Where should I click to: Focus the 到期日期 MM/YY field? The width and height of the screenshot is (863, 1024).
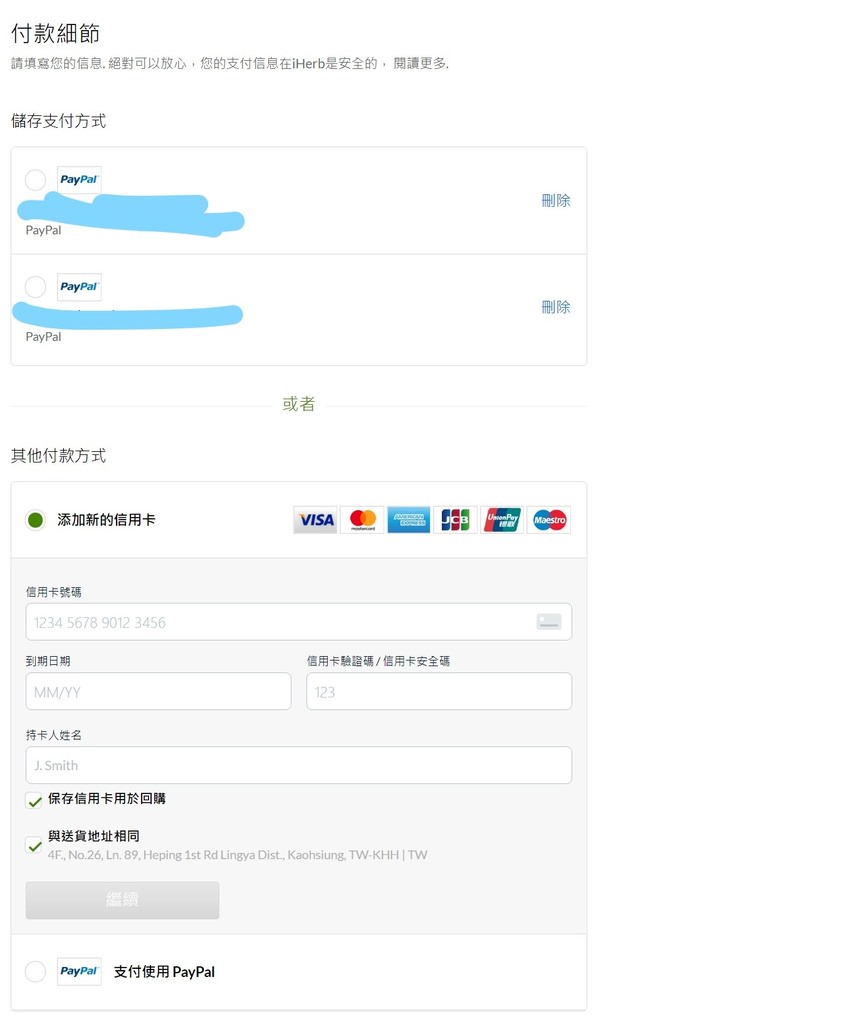(x=158, y=692)
